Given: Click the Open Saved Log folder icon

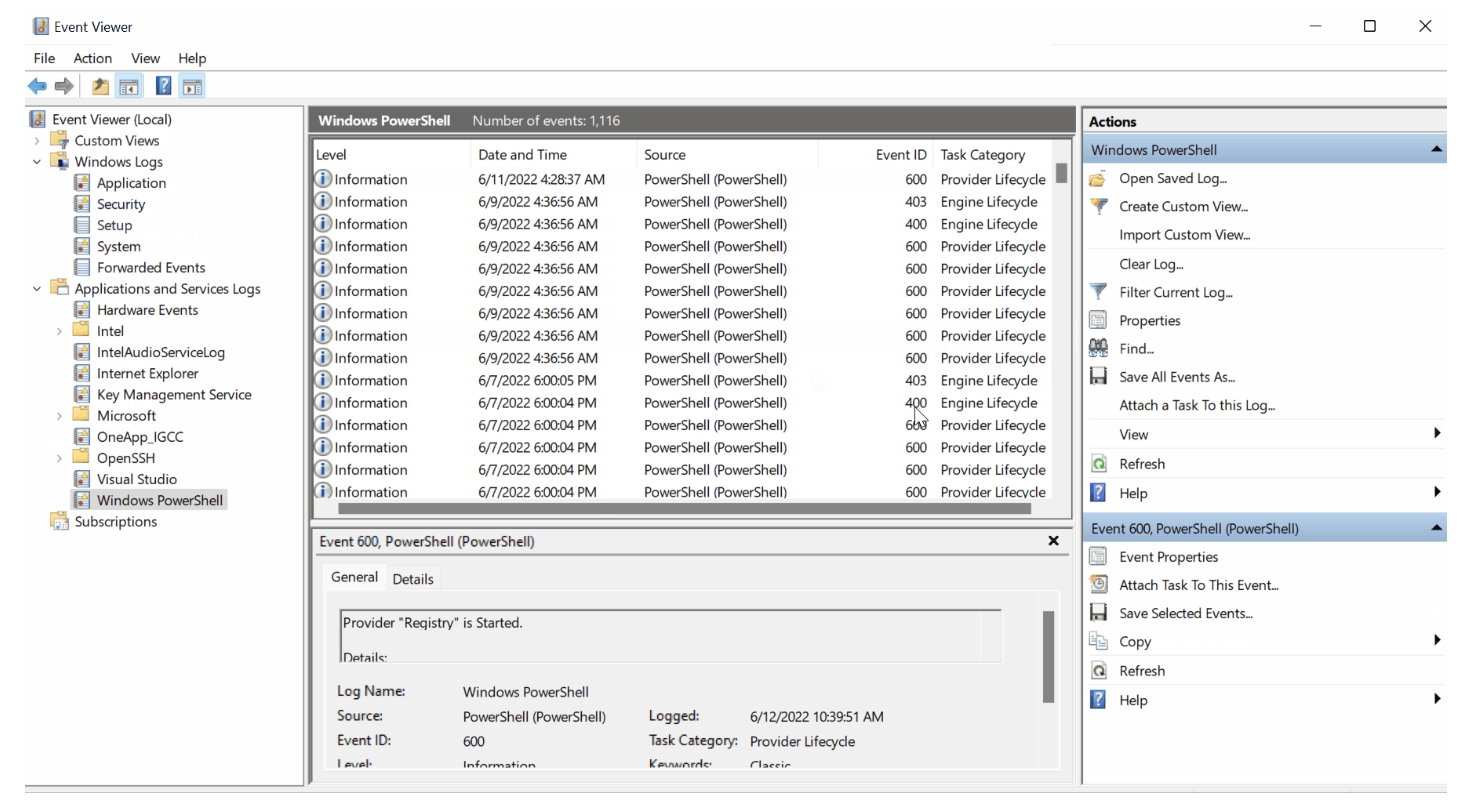Looking at the screenshot, I should point(1098,179).
